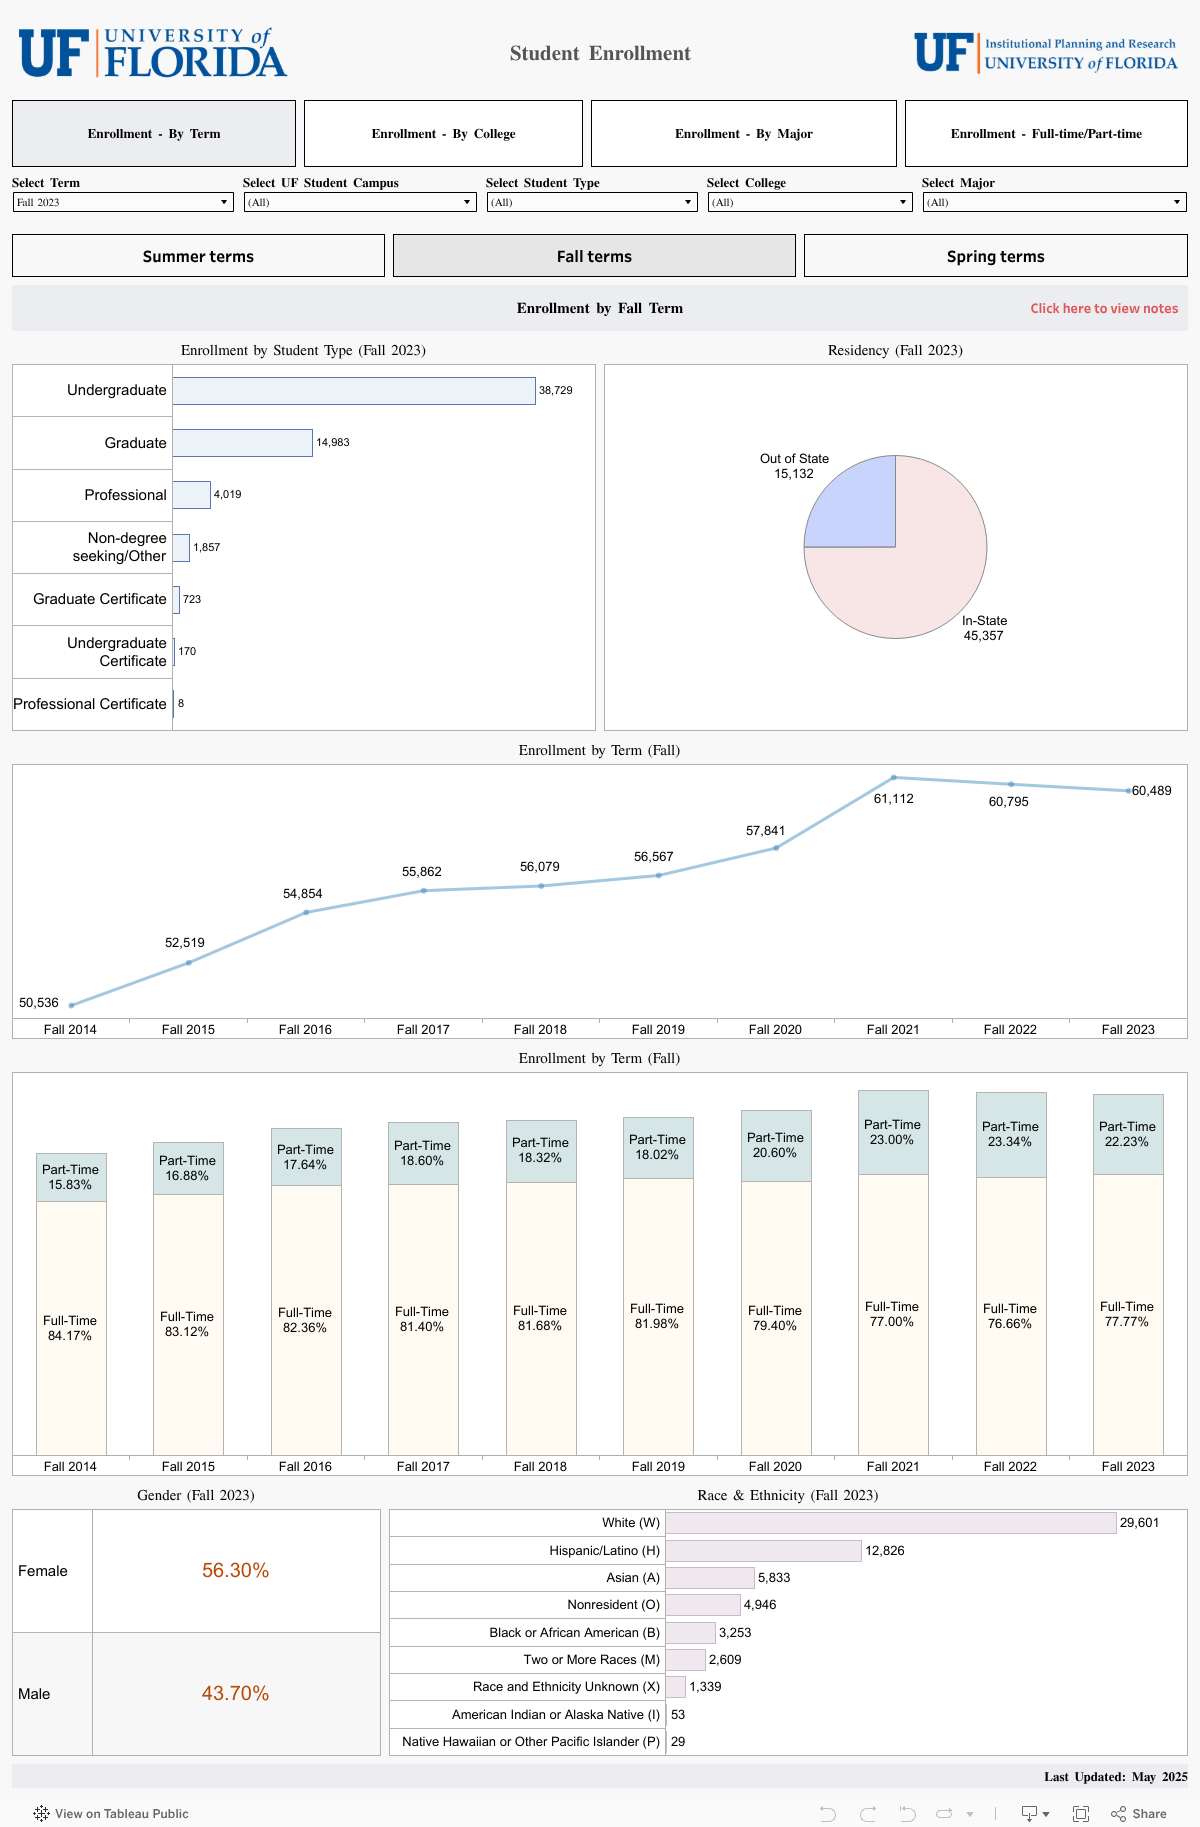Open the Select Term dropdown
1200x1827 pixels.
click(x=123, y=202)
